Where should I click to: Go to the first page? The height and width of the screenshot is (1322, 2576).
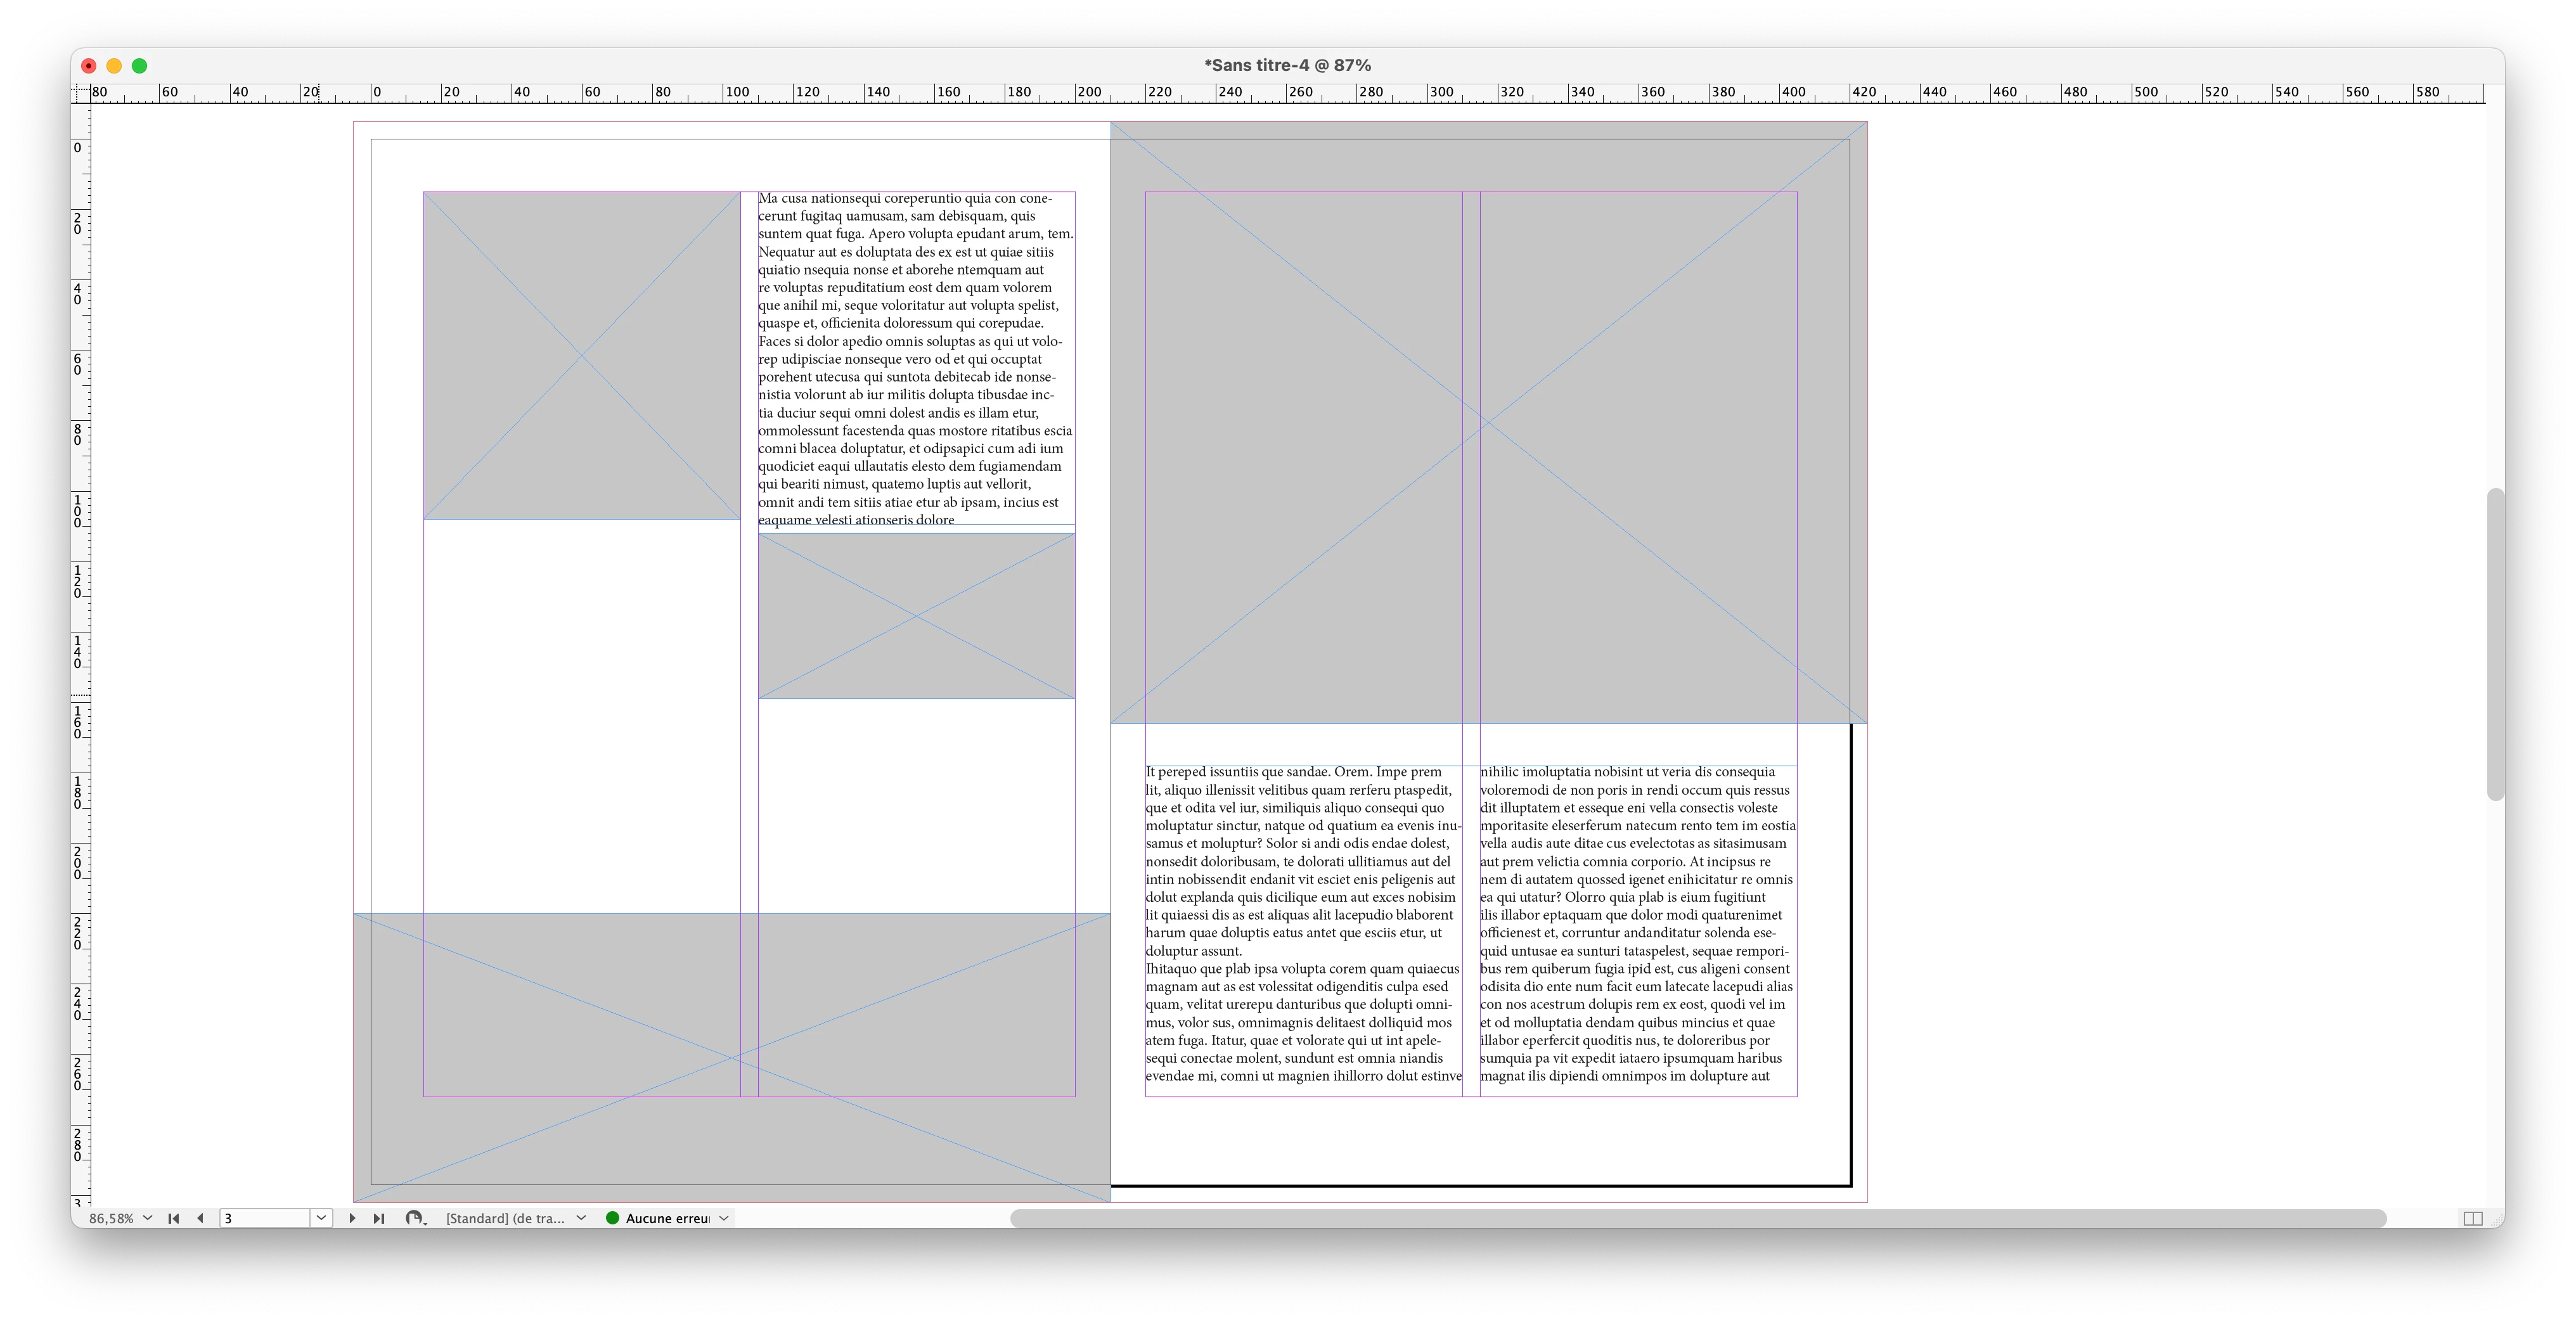tap(173, 1218)
